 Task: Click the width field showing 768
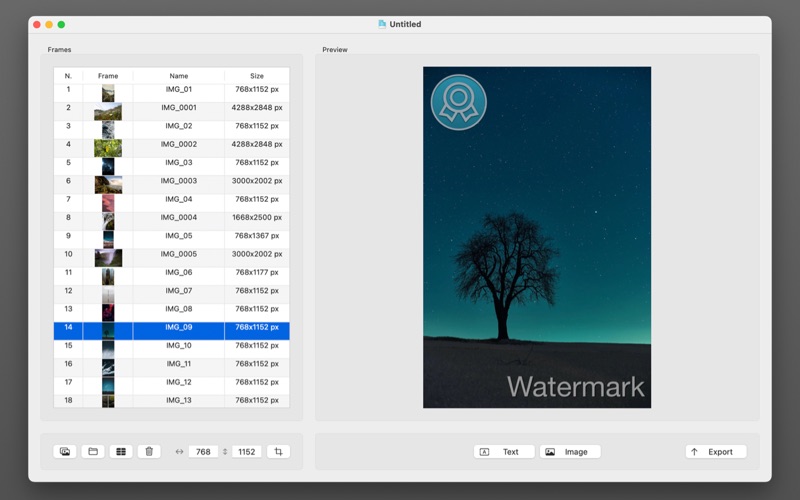[x=203, y=452]
